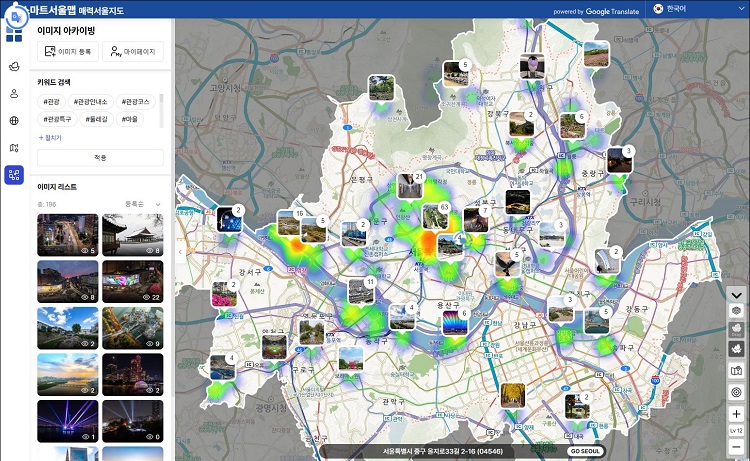Image resolution: width=750 pixels, height=461 pixels.
Task: Click the highlighted image archive sidebar icon
Action: [x=14, y=175]
